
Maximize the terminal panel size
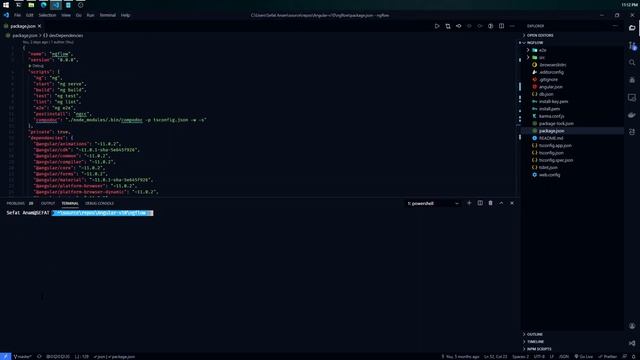(x=501, y=203)
